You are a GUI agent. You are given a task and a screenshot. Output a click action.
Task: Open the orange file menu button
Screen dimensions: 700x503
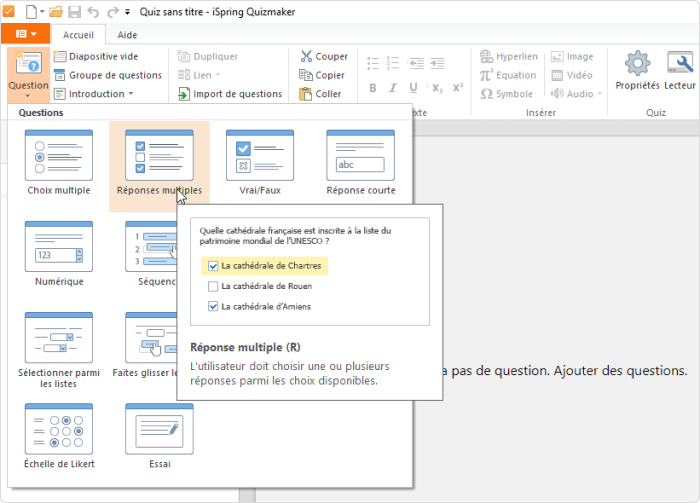26,34
